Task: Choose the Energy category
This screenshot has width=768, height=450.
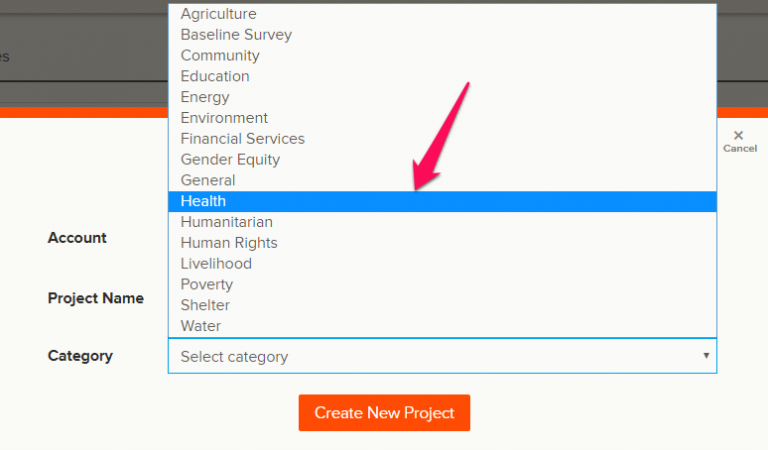Action: click(205, 98)
